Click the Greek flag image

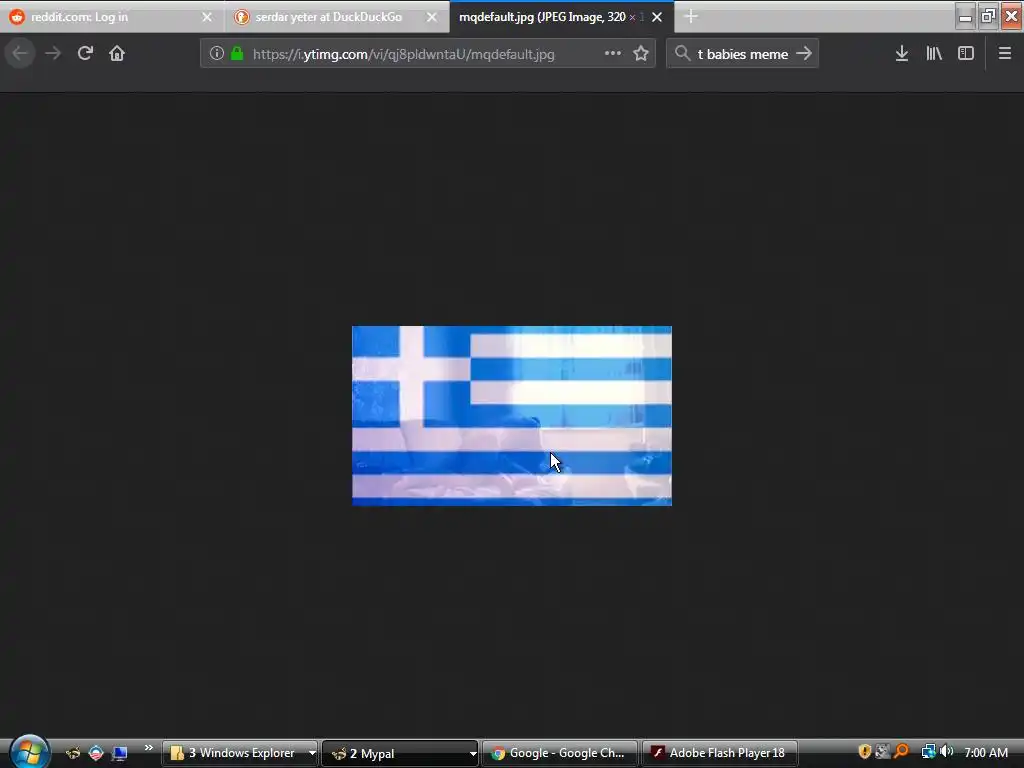(x=511, y=415)
